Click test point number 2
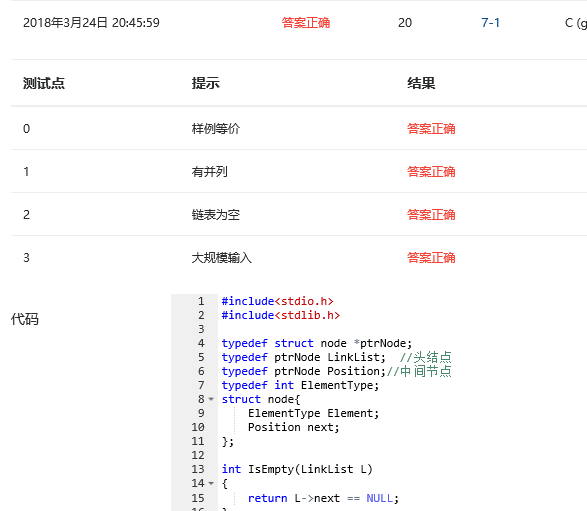This screenshot has height=511, width=587. pos(26,215)
